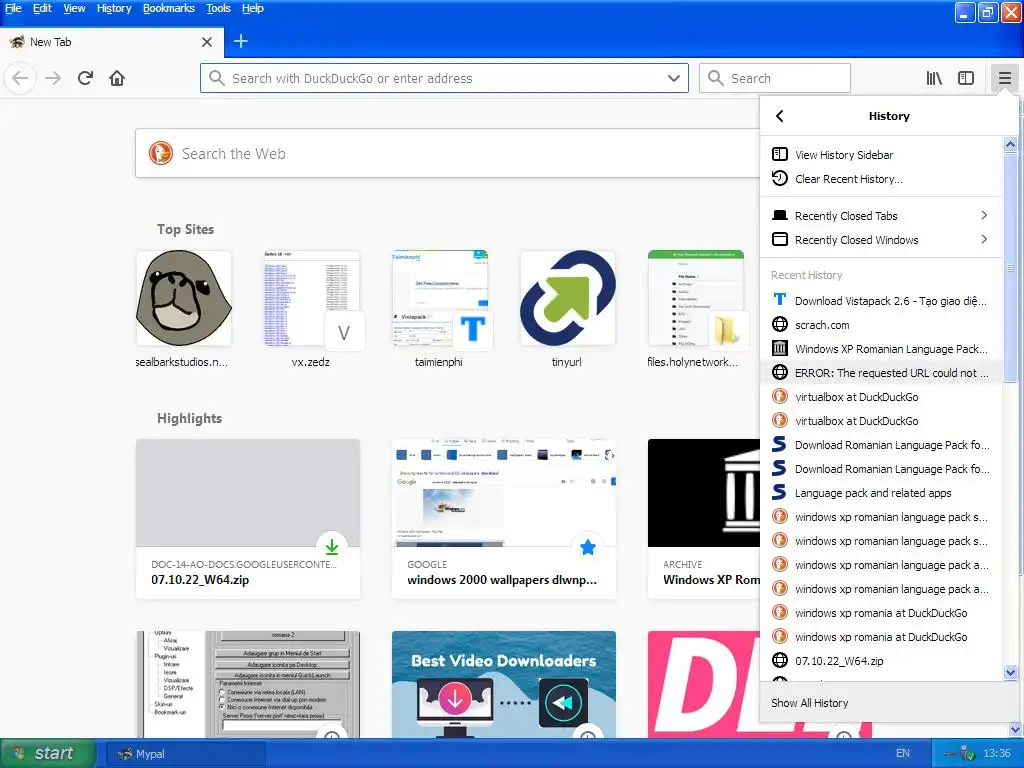Viewport: 1024px width, 768px height.
Task: Return to main menu from History panel
Action: pyautogui.click(x=779, y=116)
